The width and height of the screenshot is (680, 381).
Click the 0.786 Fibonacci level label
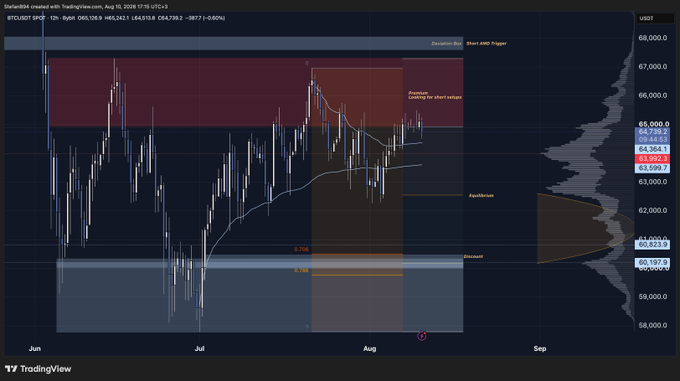(301, 270)
